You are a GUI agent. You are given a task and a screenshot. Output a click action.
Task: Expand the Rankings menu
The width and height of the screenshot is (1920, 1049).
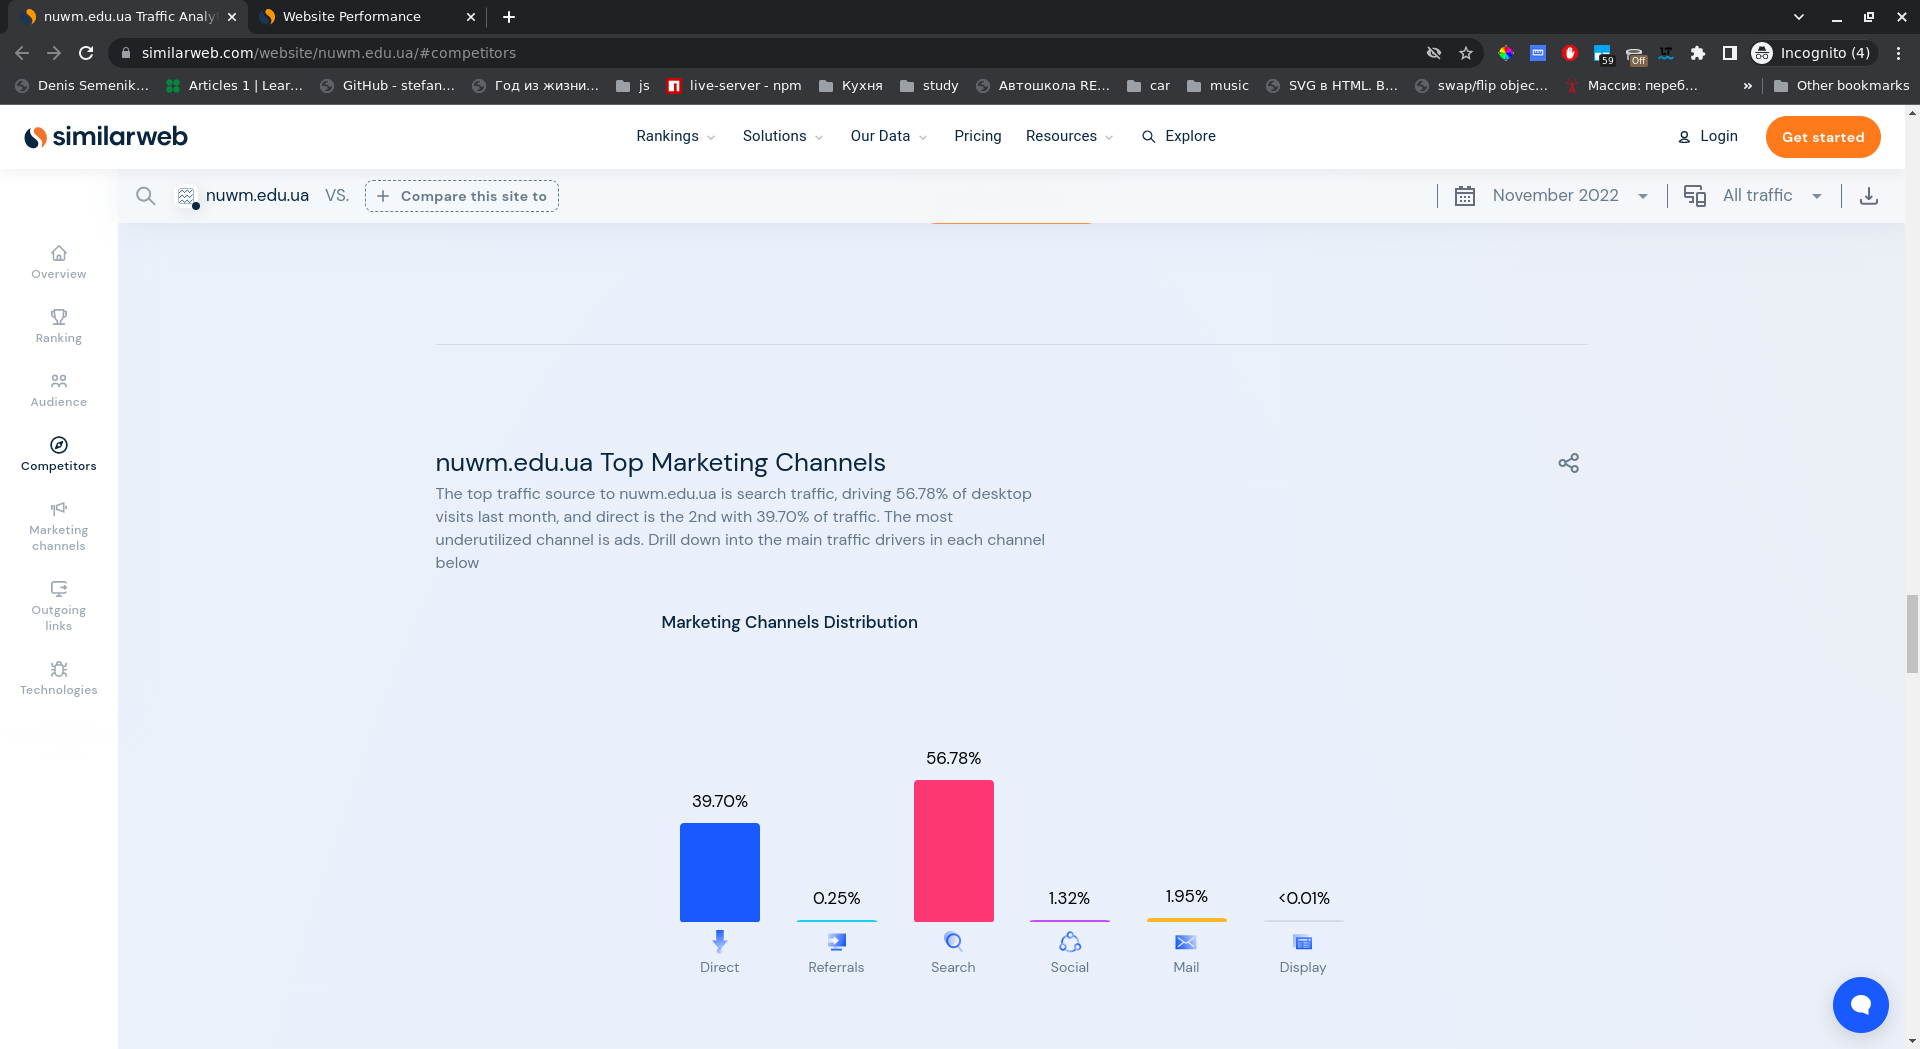pyautogui.click(x=675, y=136)
